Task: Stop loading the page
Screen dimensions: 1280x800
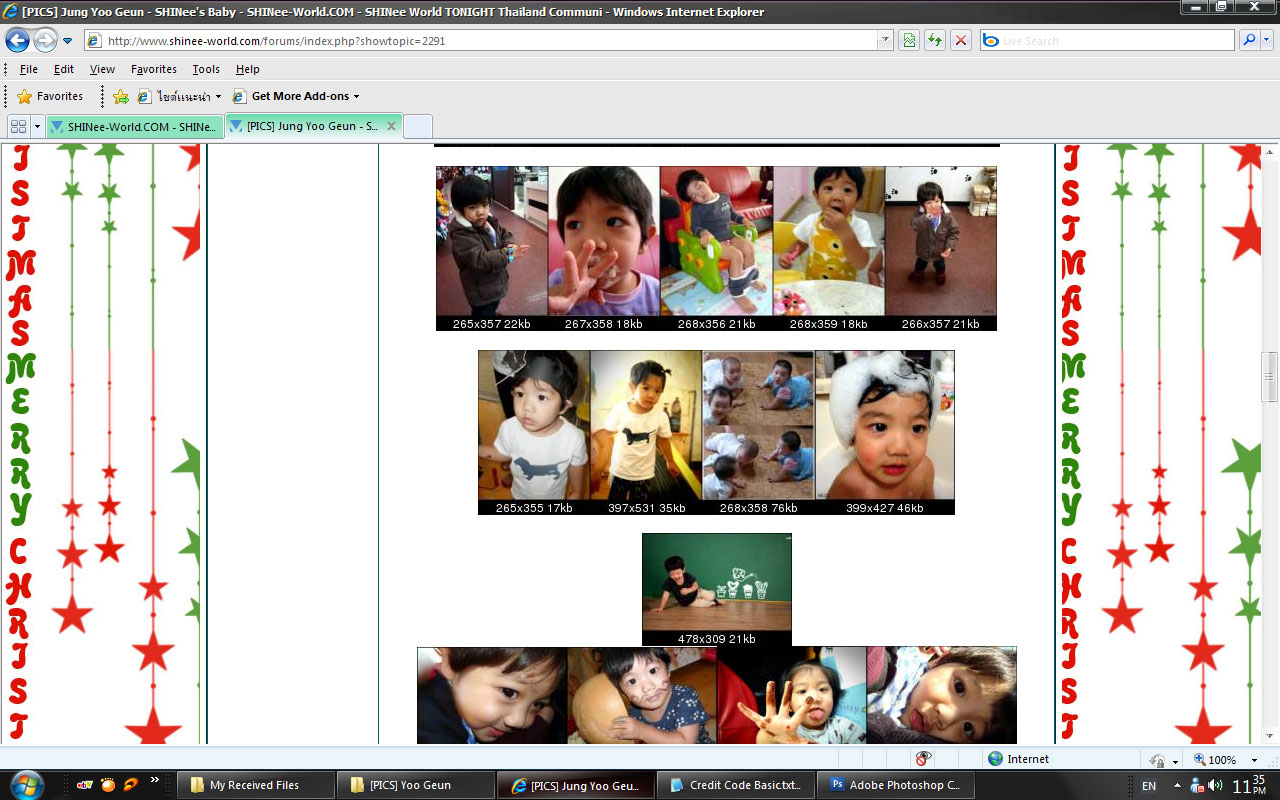Action: (961, 41)
